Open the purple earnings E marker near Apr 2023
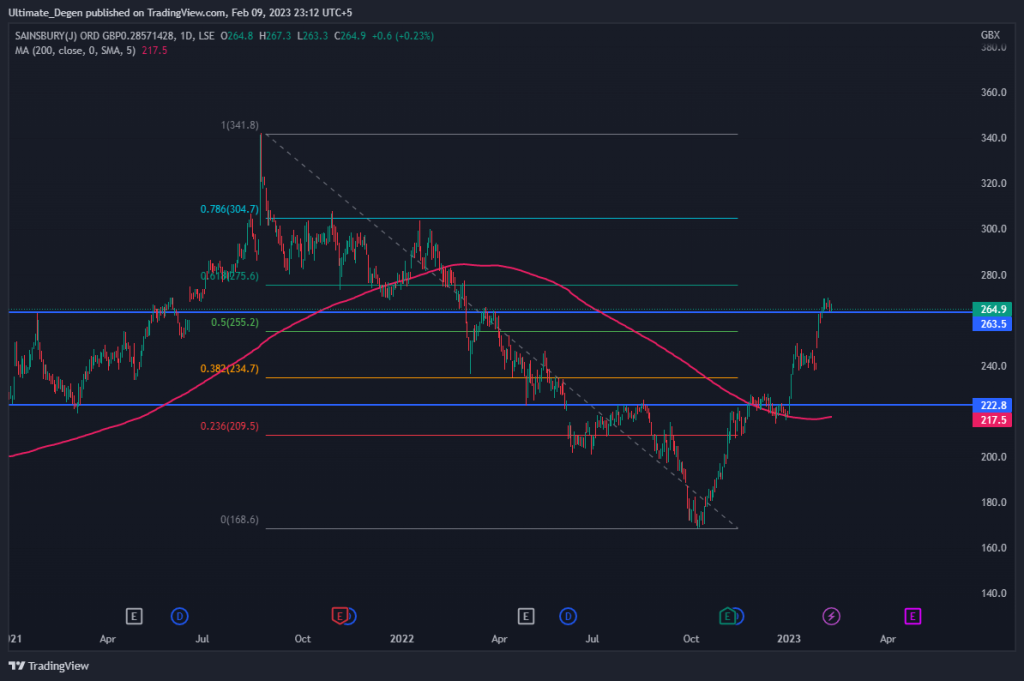This screenshot has height=681, width=1024. tap(912, 616)
